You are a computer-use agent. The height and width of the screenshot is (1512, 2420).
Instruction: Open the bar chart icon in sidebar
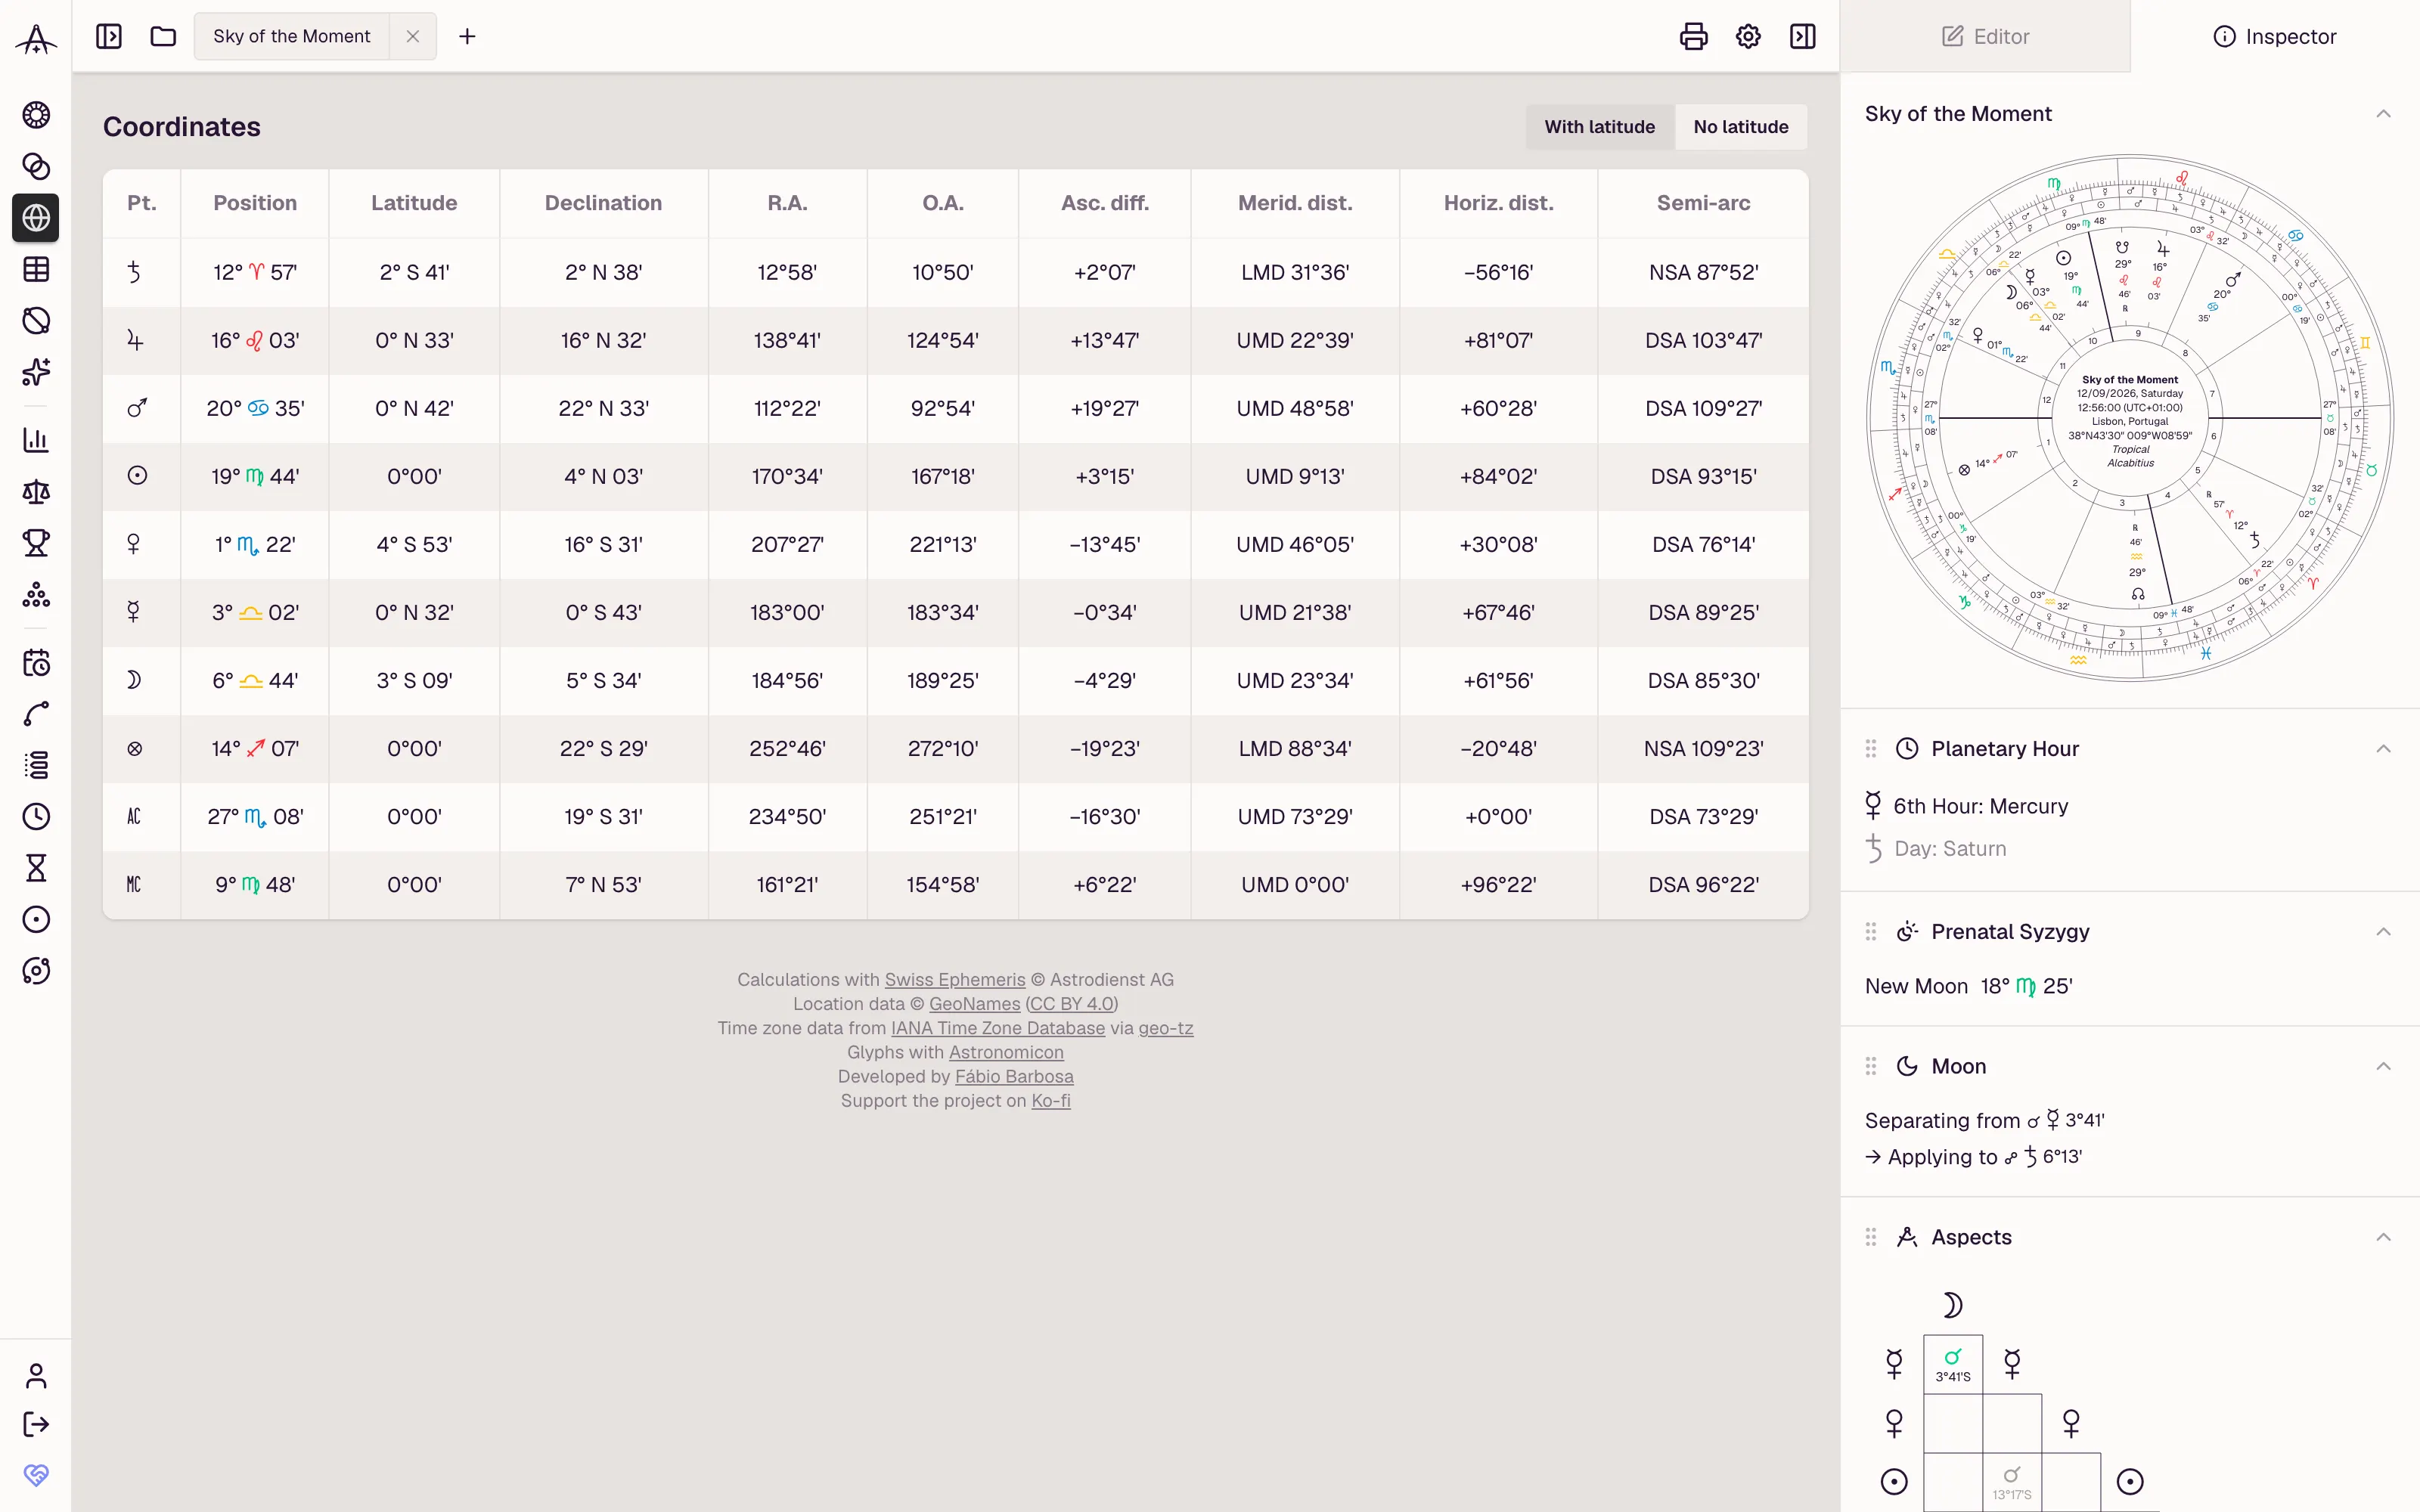36,440
